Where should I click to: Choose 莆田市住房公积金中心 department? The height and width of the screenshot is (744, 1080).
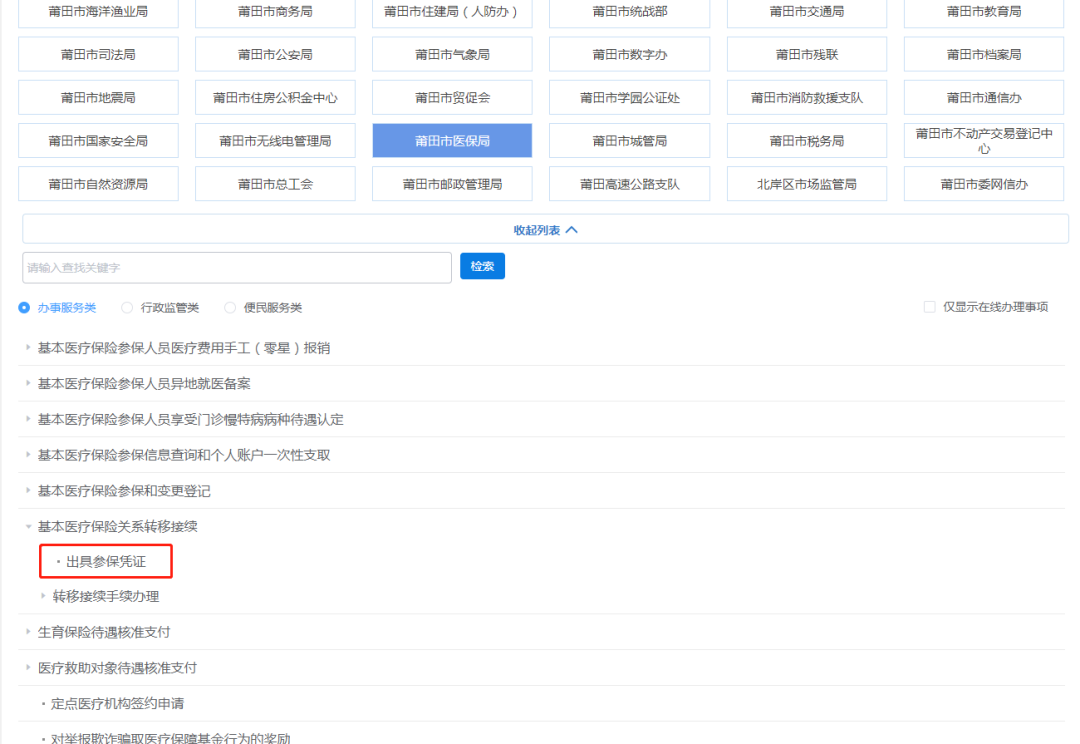click(275, 98)
